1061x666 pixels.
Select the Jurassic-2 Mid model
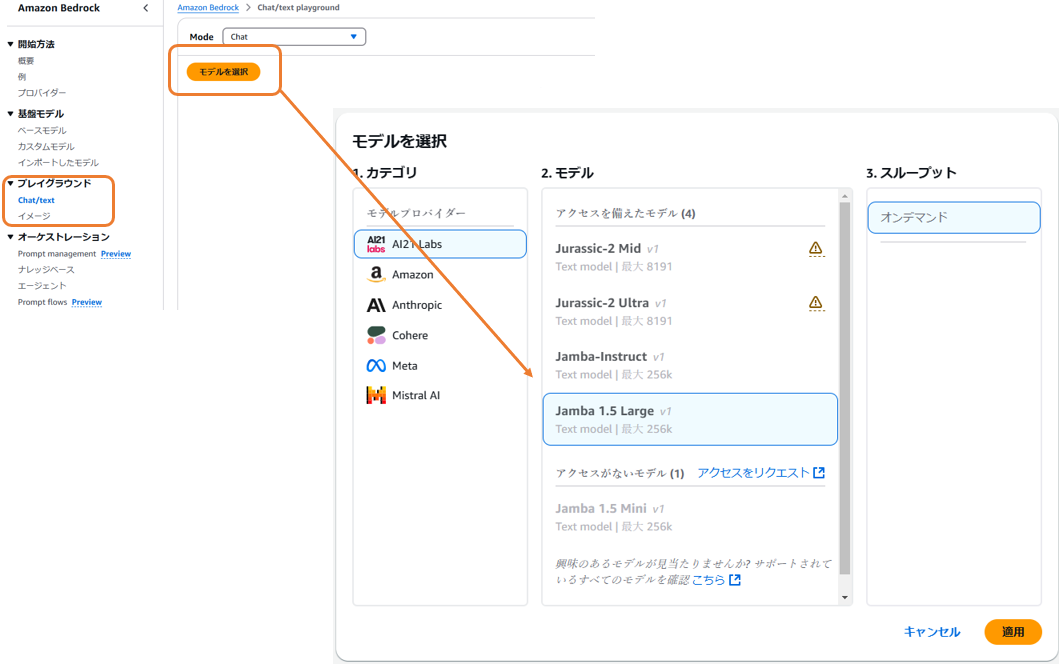pos(690,257)
